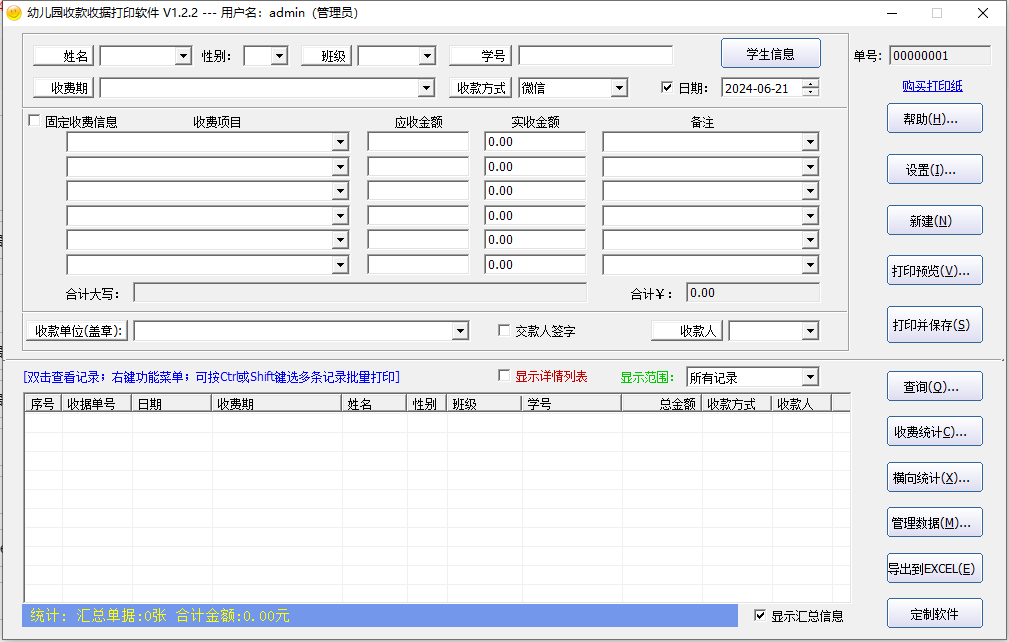Tick the 显示详情列表 checkbox
This screenshot has height=642, width=1009.
point(505,376)
